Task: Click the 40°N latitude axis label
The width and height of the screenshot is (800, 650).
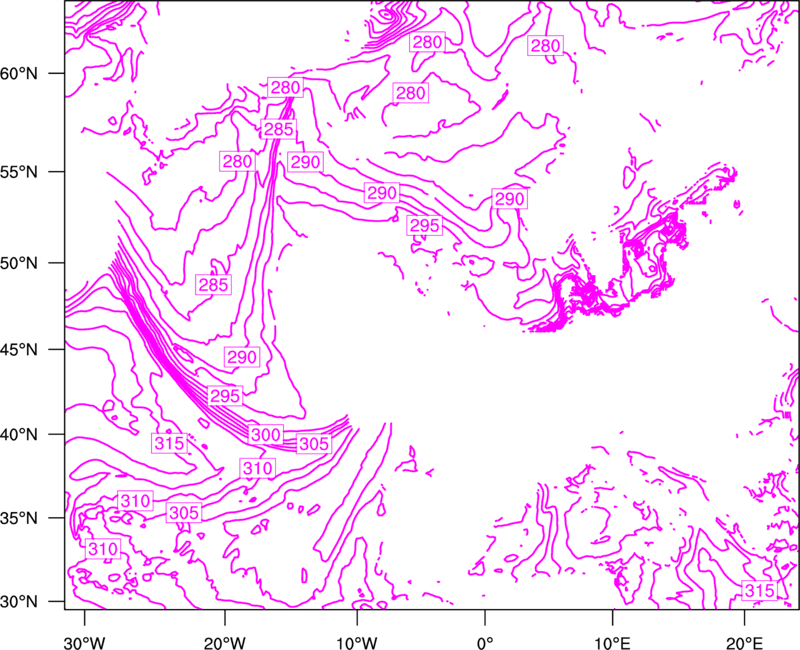Action: click(x=19, y=435)
